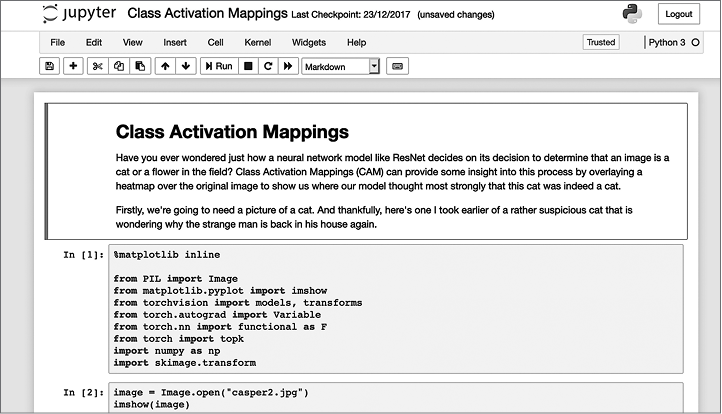Move selected cell up arrow
The height and width of the screenshot is (414, 722).
[165, 66]
